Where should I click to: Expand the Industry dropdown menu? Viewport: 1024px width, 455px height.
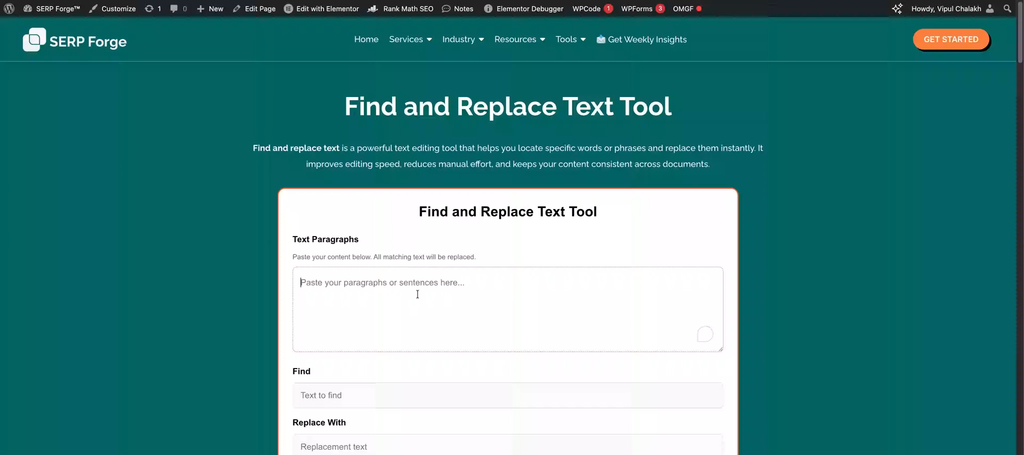coord(462,40)
